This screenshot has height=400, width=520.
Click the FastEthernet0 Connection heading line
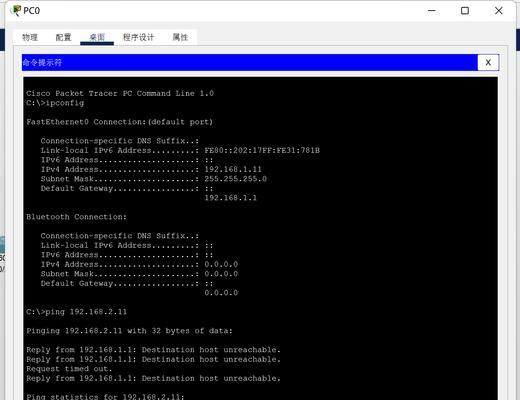[x=119, y=122]
